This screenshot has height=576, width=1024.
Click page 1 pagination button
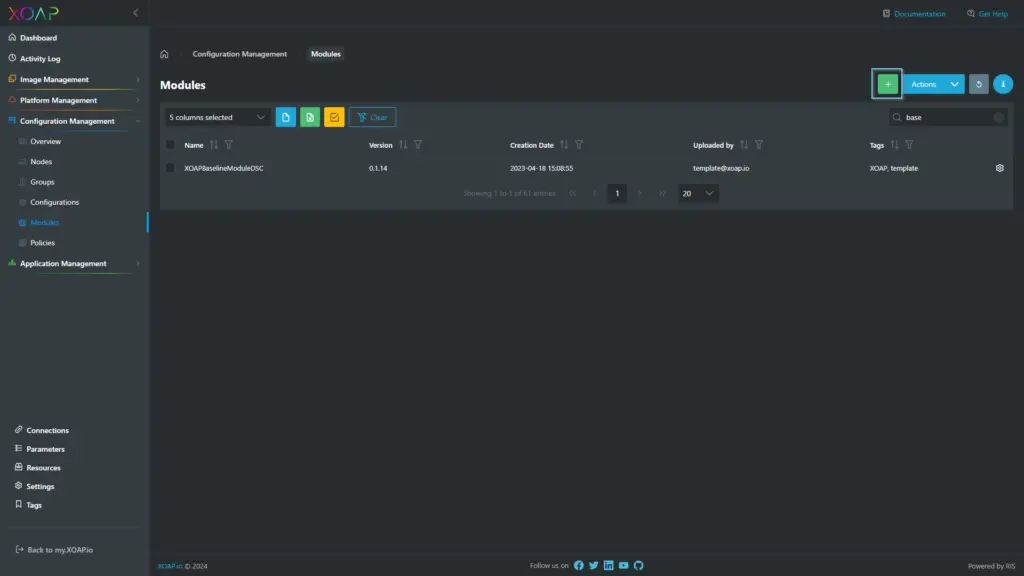[616, 193]
